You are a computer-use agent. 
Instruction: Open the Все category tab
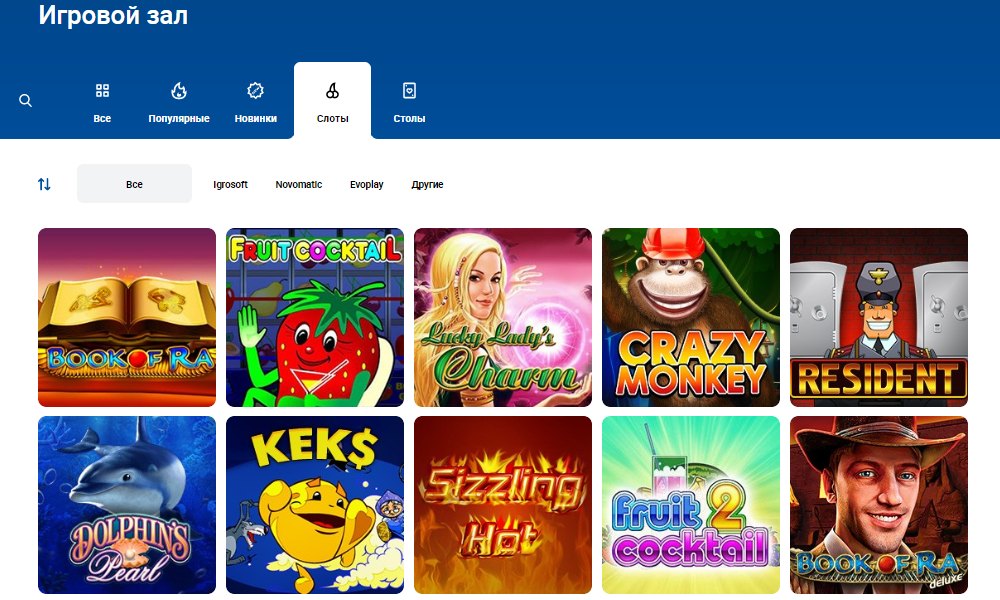[102, 102]
